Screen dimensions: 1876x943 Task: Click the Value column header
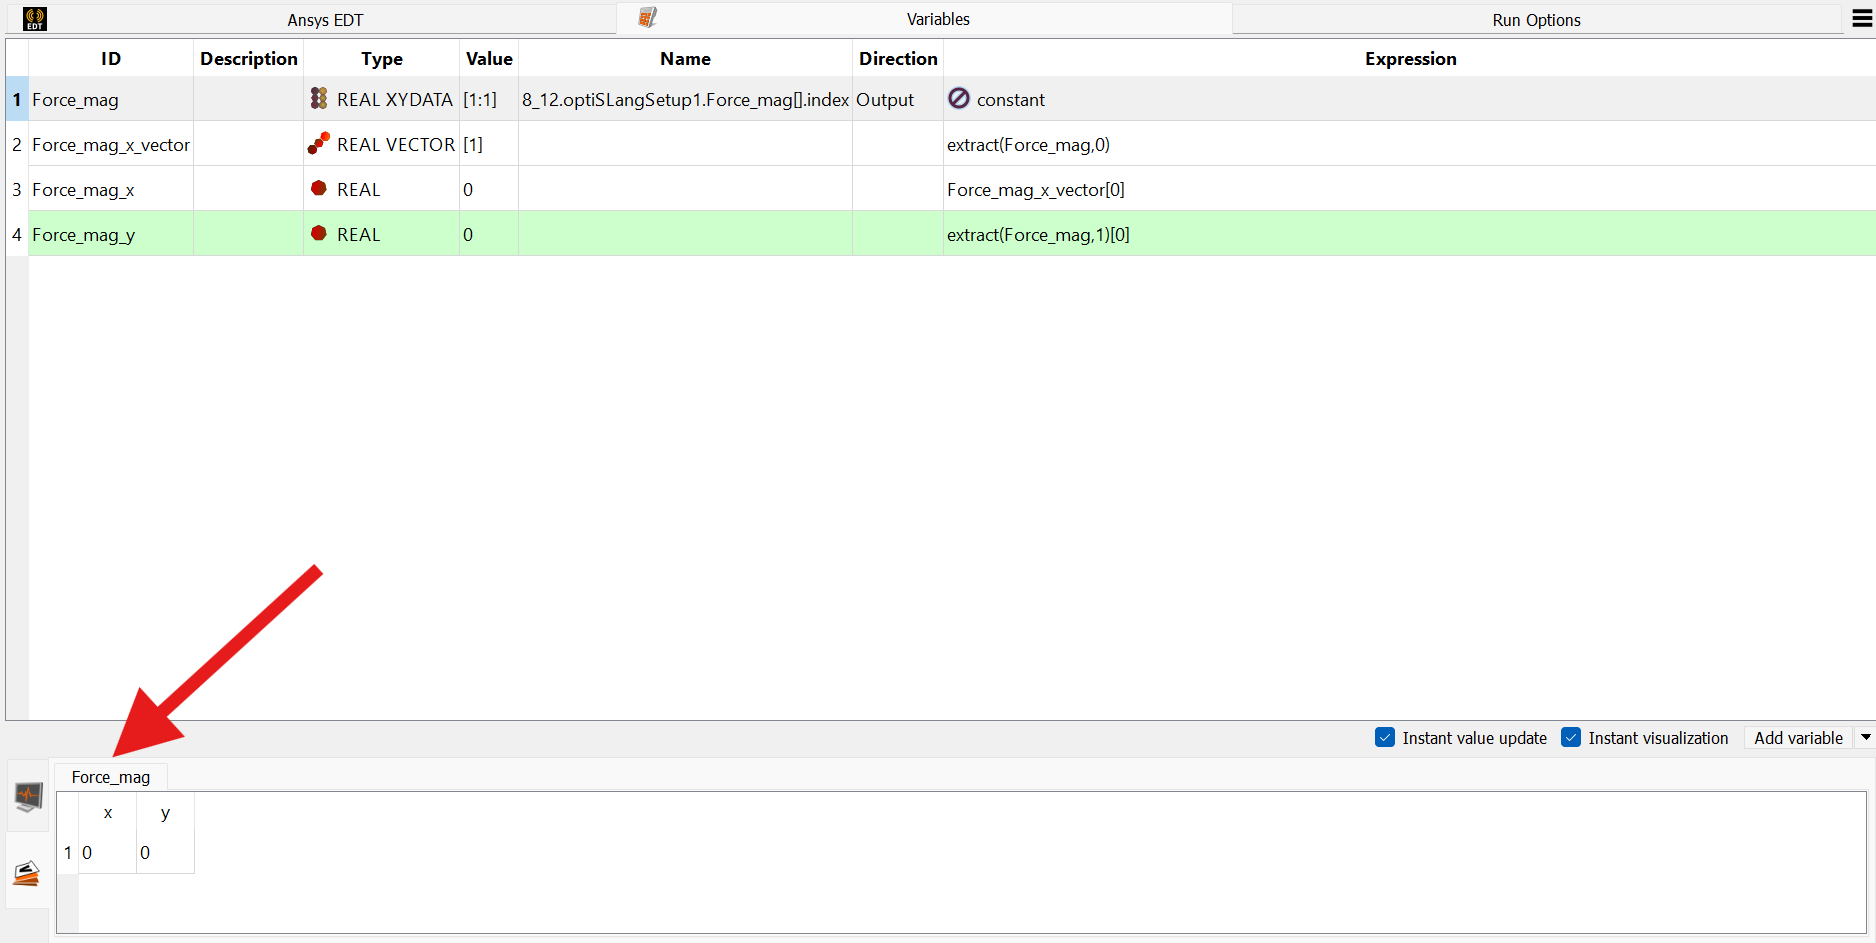click(489, 59)
